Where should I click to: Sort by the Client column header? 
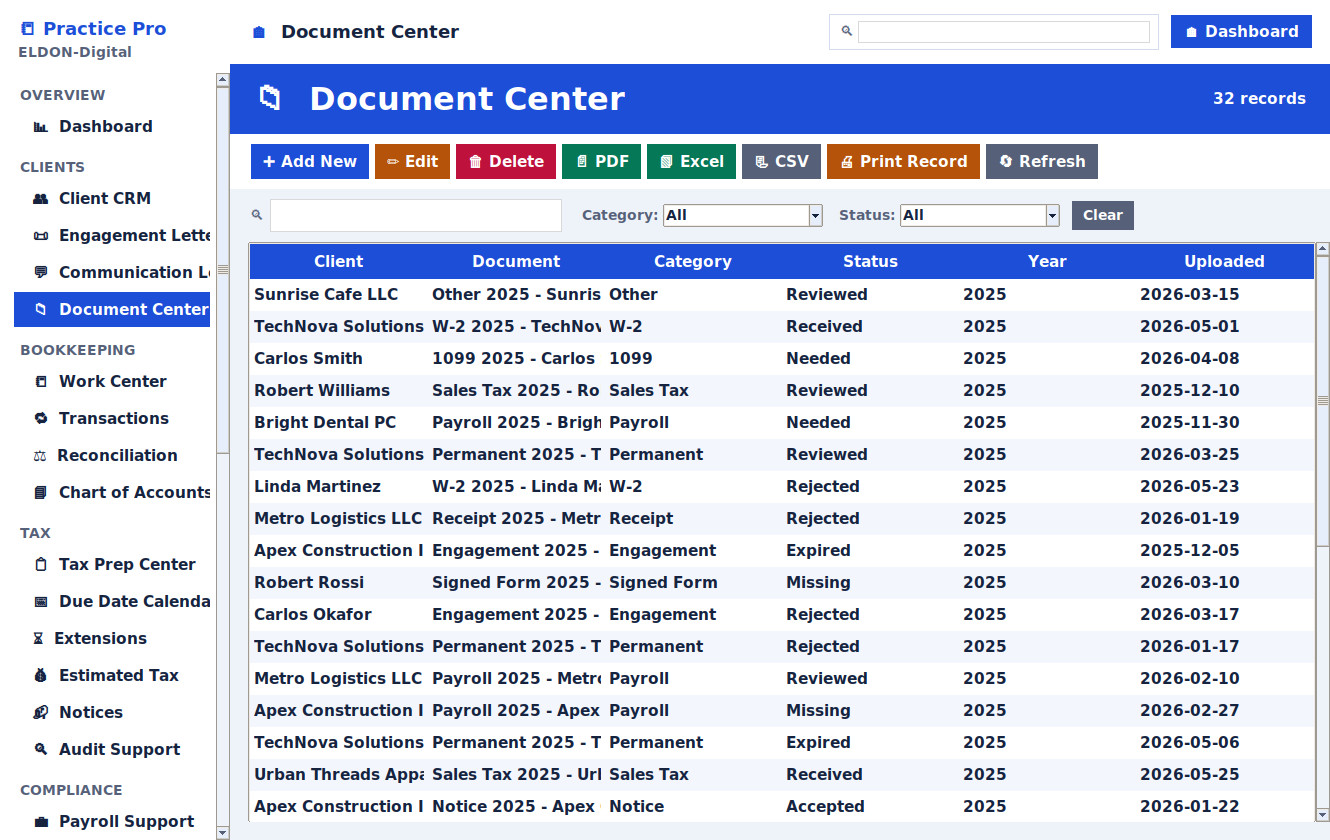338,262
